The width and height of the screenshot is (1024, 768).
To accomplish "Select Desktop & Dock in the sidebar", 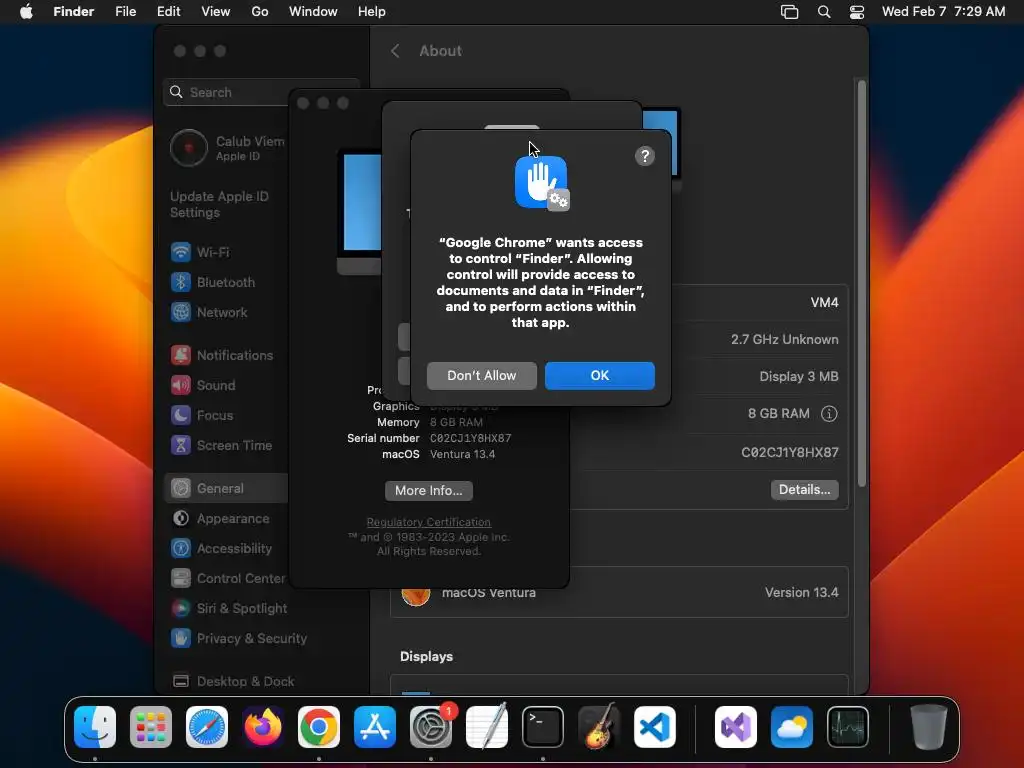I will pyautogui.click(x=232, y=681).
